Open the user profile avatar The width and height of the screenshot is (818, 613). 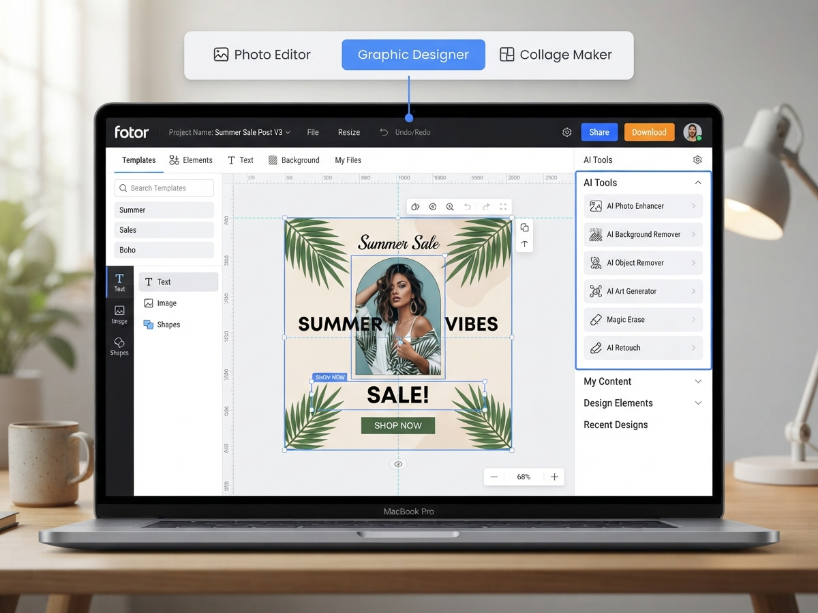(692, 133)
